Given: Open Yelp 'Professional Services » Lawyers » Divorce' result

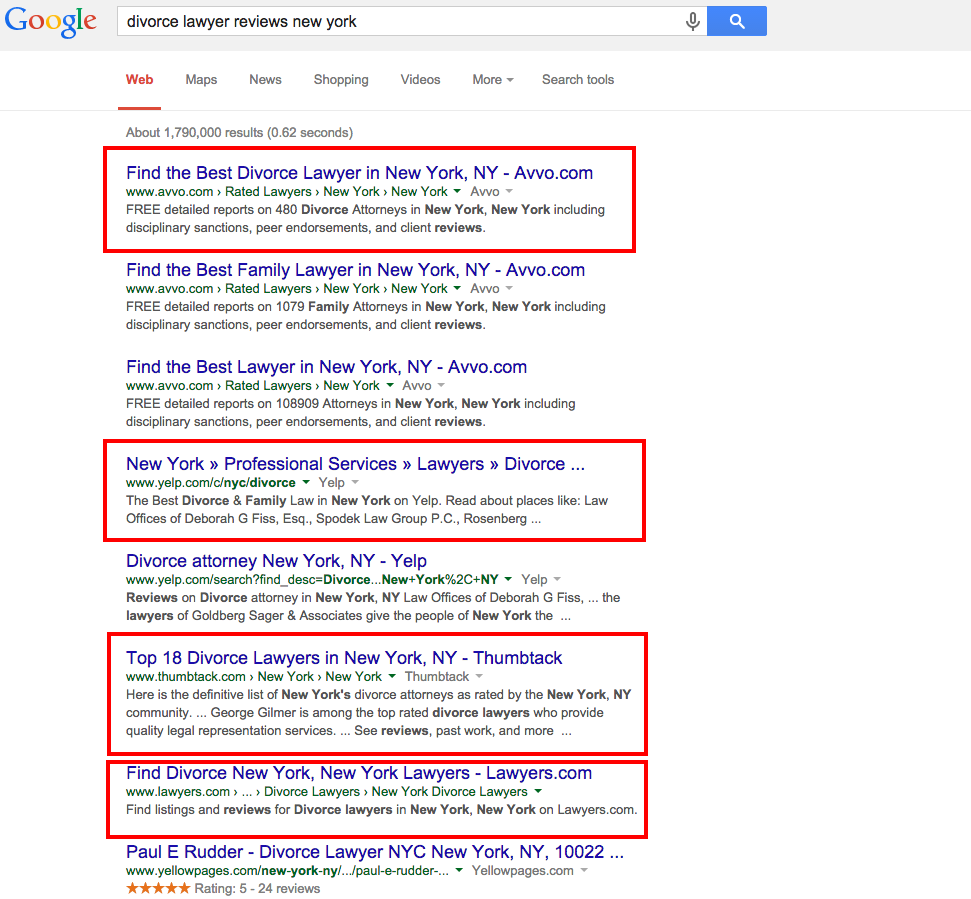Looking at the screenshot, I should click(355, 464).
